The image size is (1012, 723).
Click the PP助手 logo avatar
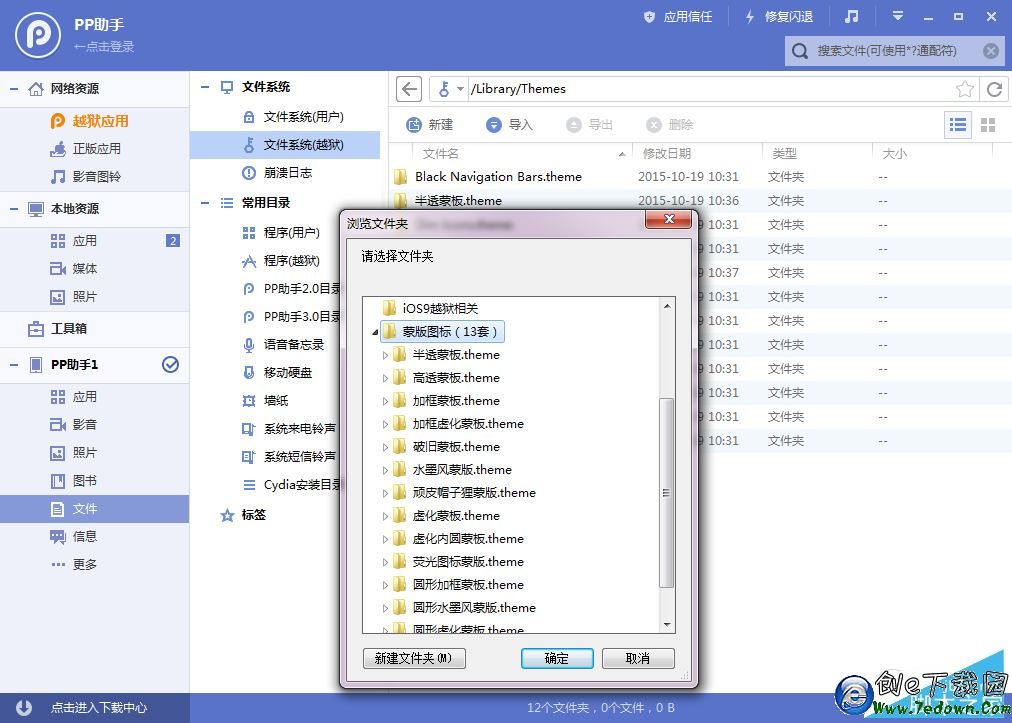click(x=38, y=35)
